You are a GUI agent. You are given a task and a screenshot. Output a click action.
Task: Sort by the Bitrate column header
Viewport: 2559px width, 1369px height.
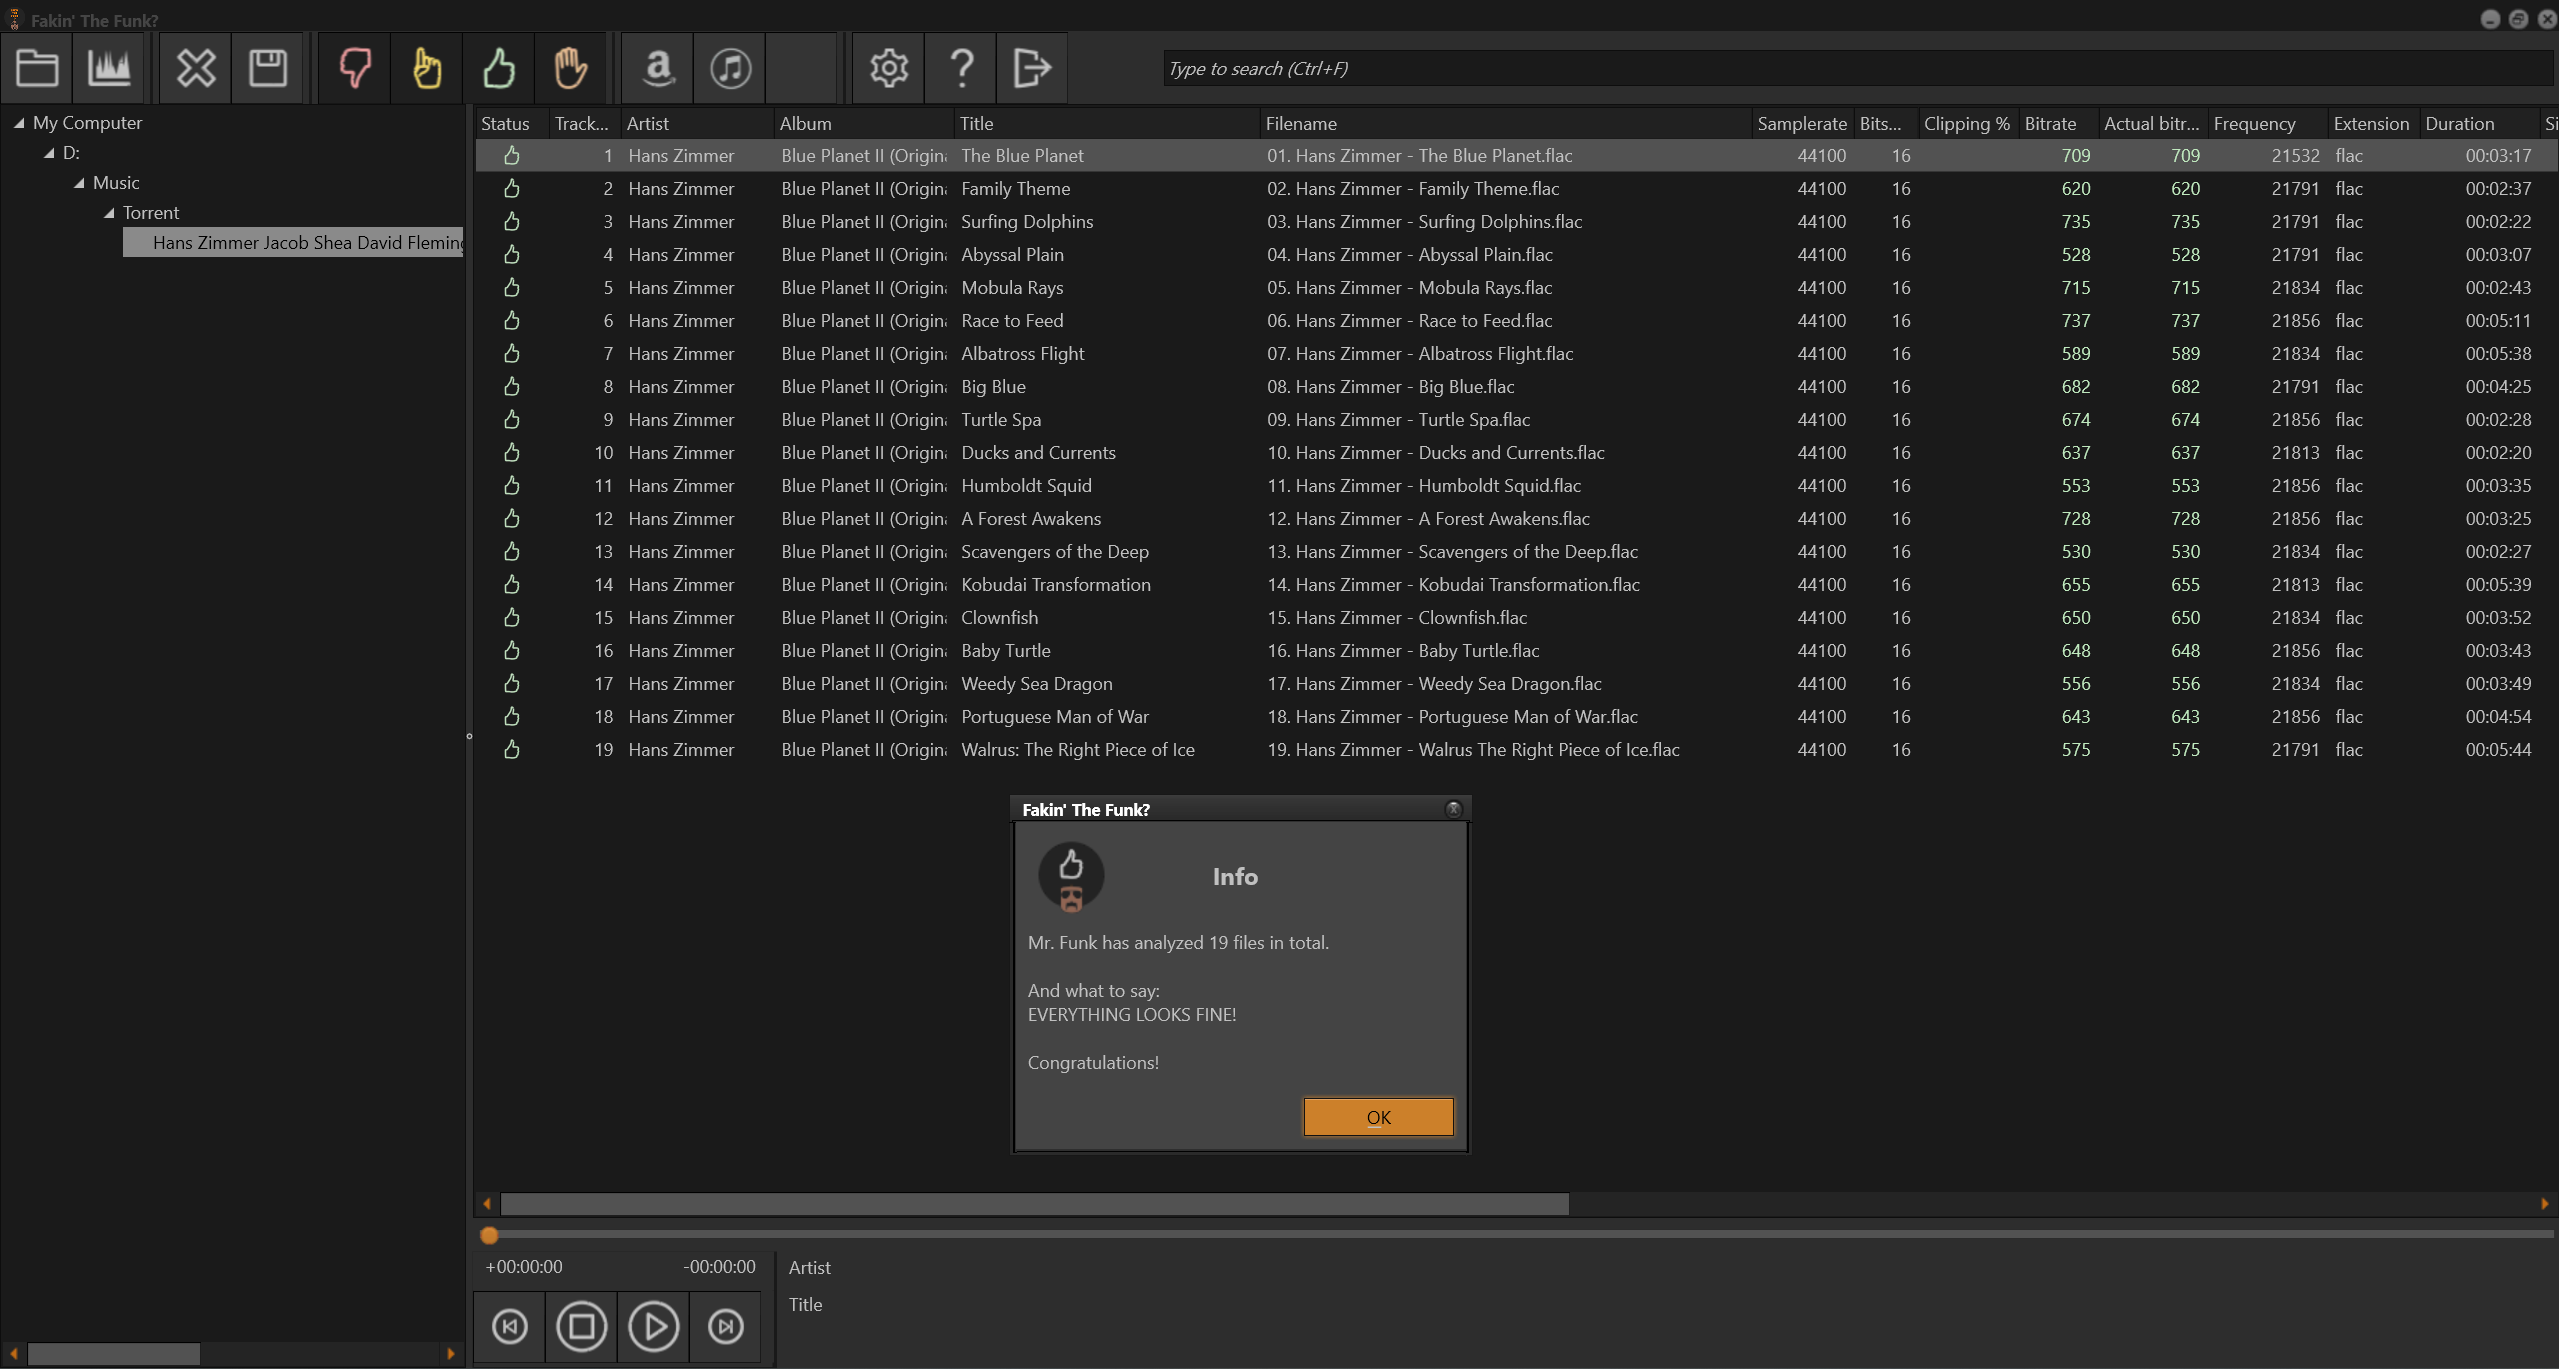point(2050,123)
